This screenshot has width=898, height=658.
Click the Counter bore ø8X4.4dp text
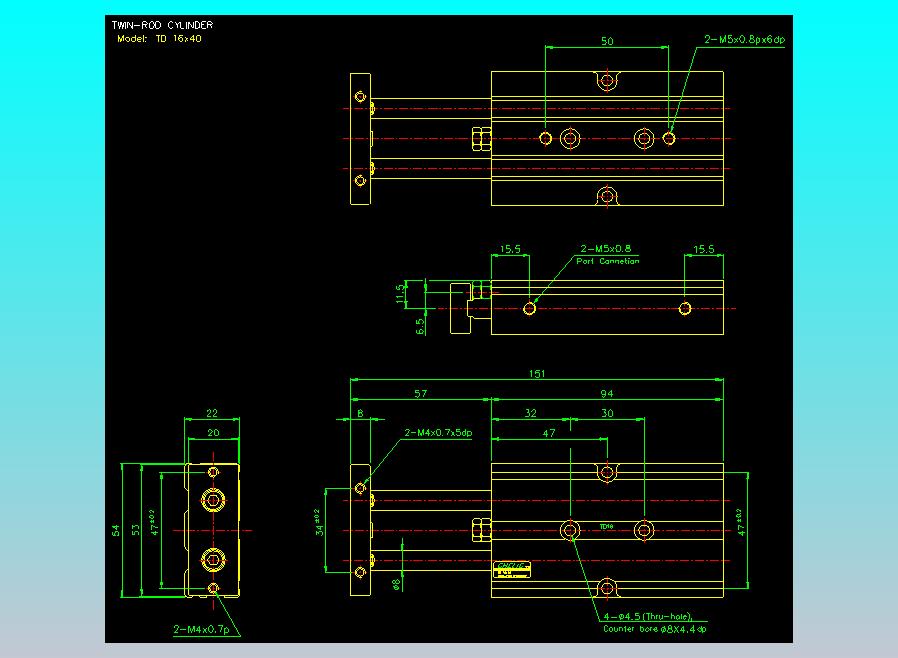(655, 629)
